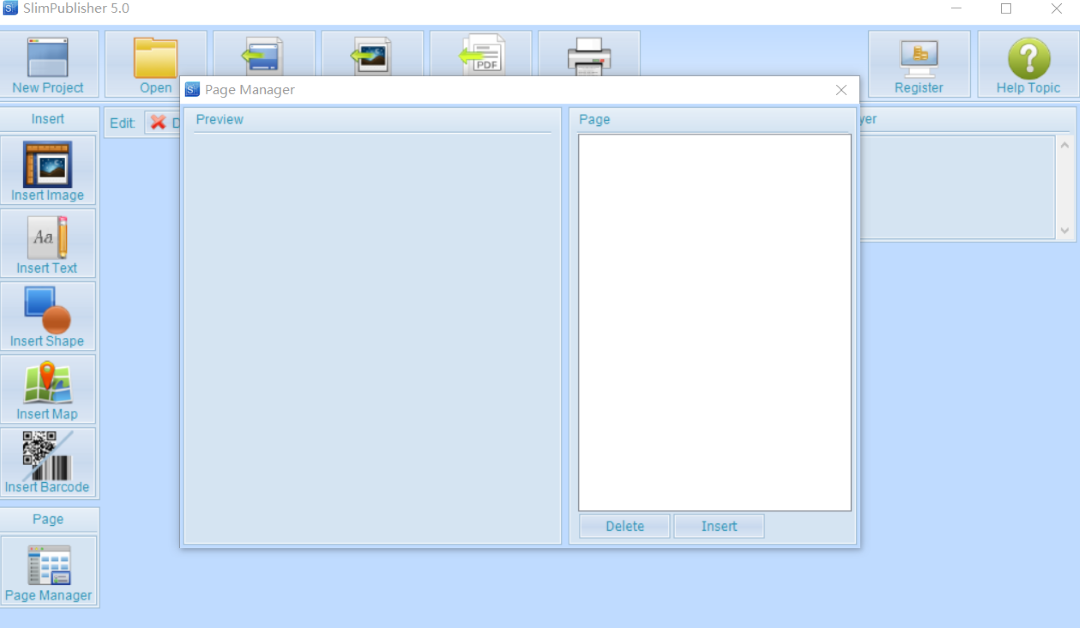This screenshot has height=628, width=1080.
Task: Click the Insert Barcode icon
Action: pyautogui.click(x=48, y=462)
